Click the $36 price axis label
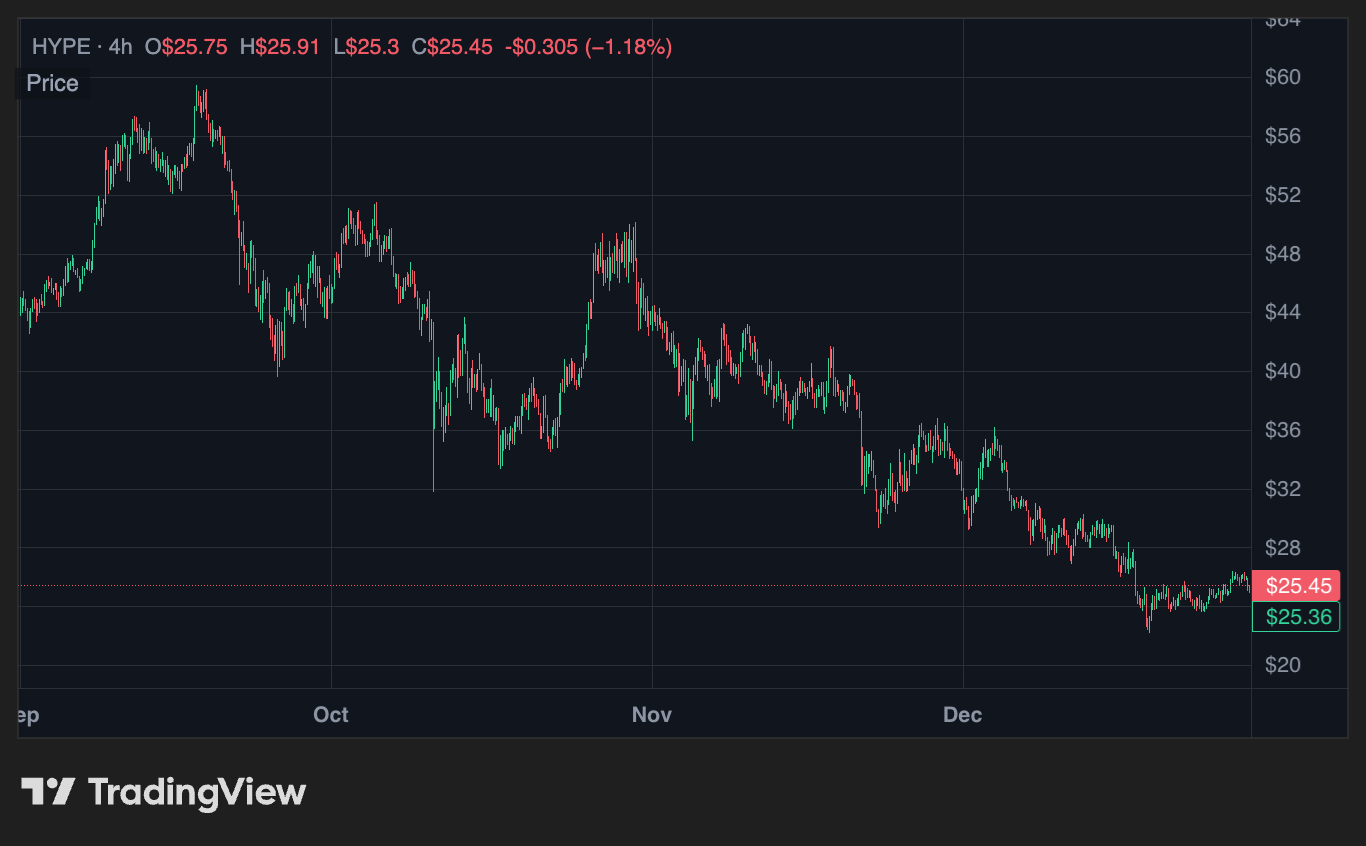The image size is (1366, 846). pos(1285,430)
